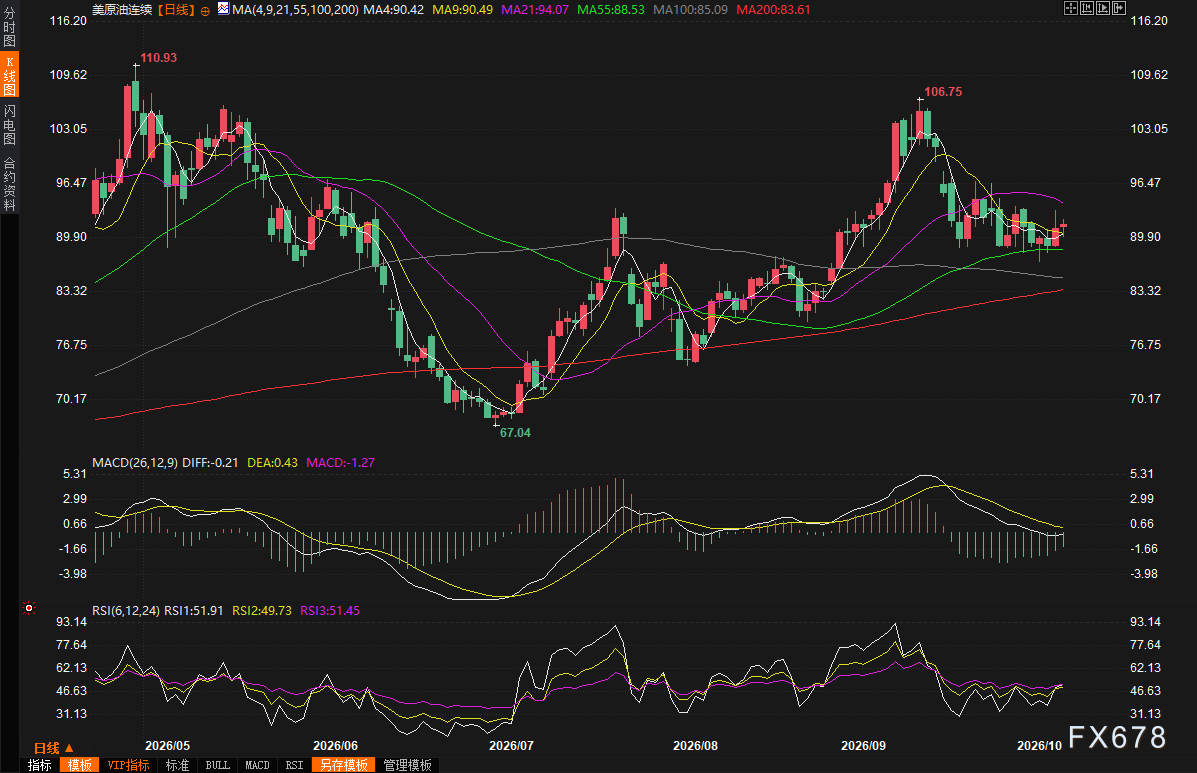Click the 106.75 peak price marker

944,92
